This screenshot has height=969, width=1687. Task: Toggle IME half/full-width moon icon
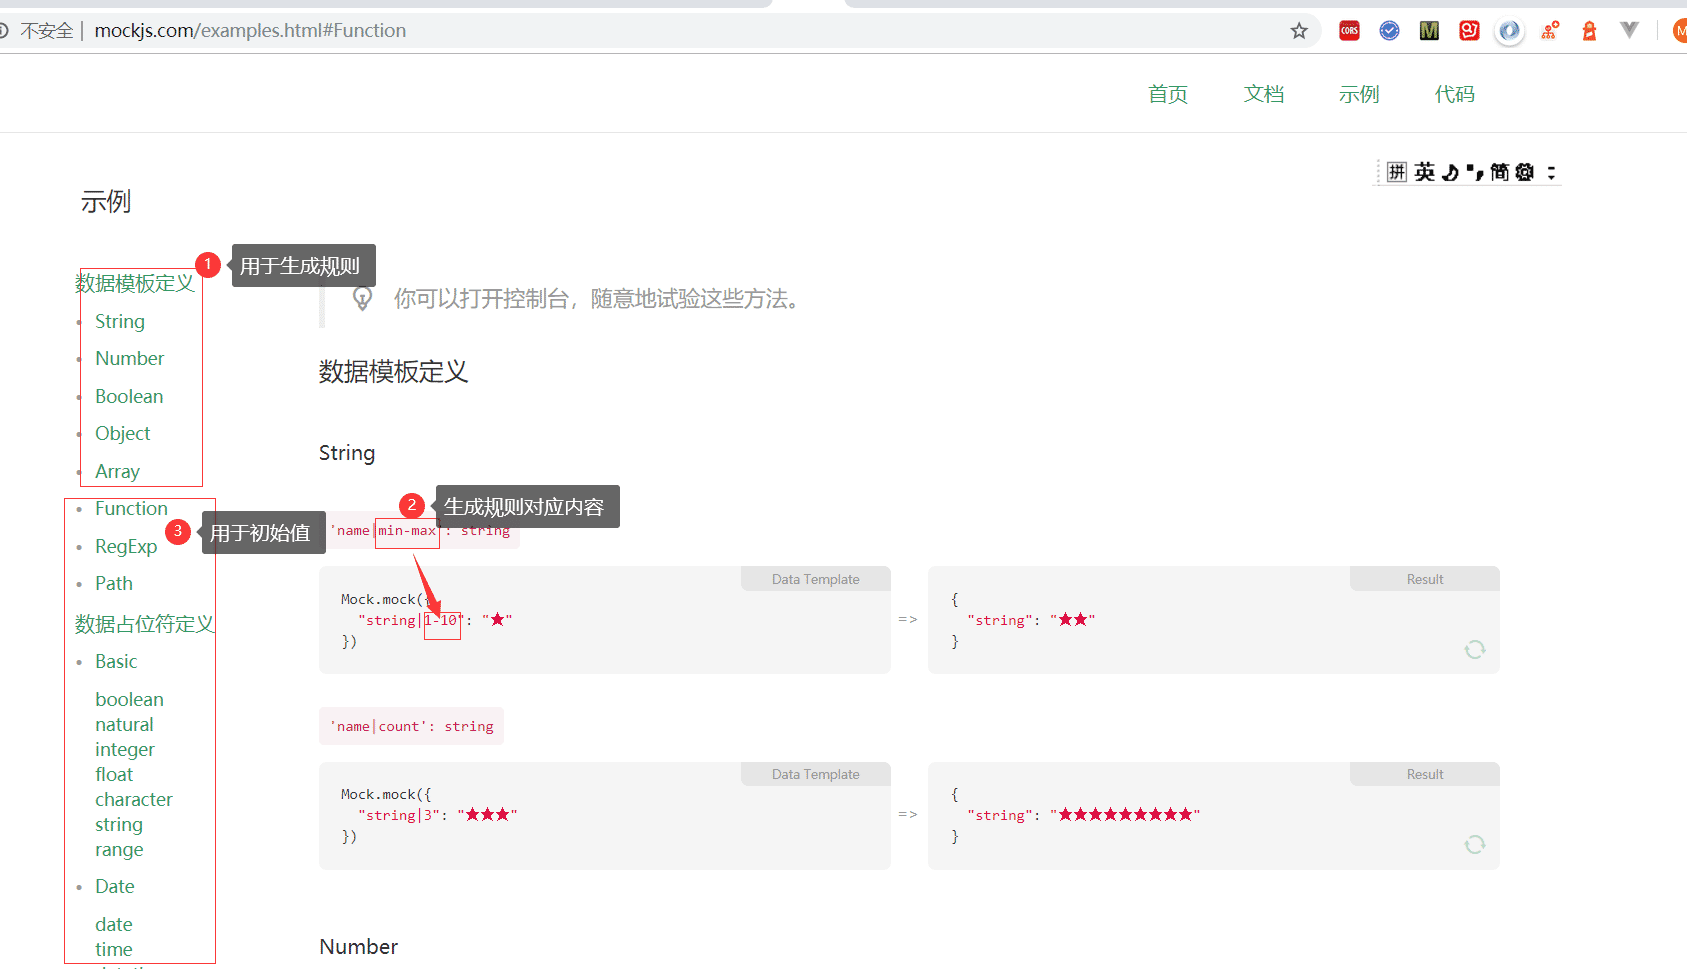tap(1450, 172)
